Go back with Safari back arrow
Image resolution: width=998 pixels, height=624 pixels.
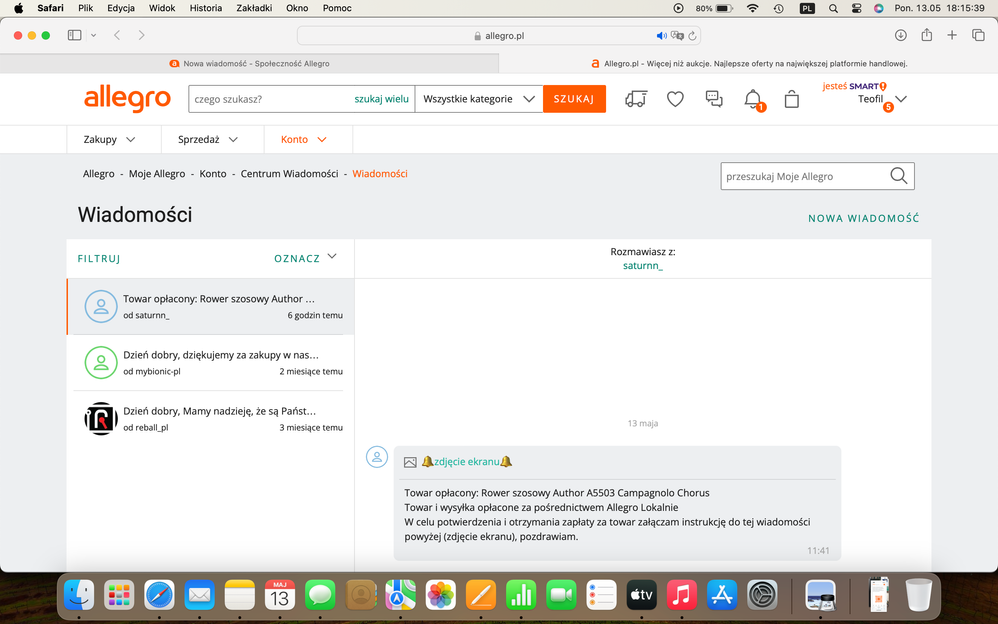click(x=117, y=35)
